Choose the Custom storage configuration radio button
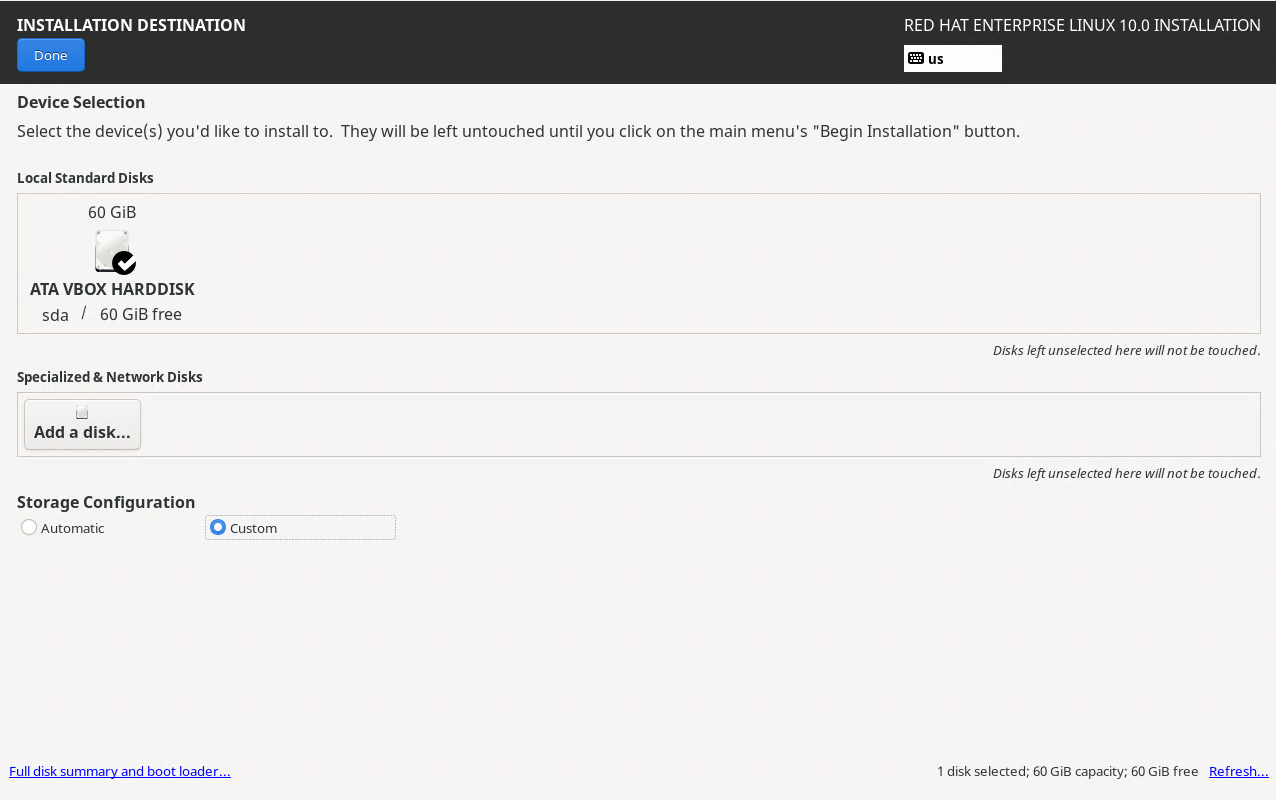Screen dimensions: 1276x800 tap(218, 527)
